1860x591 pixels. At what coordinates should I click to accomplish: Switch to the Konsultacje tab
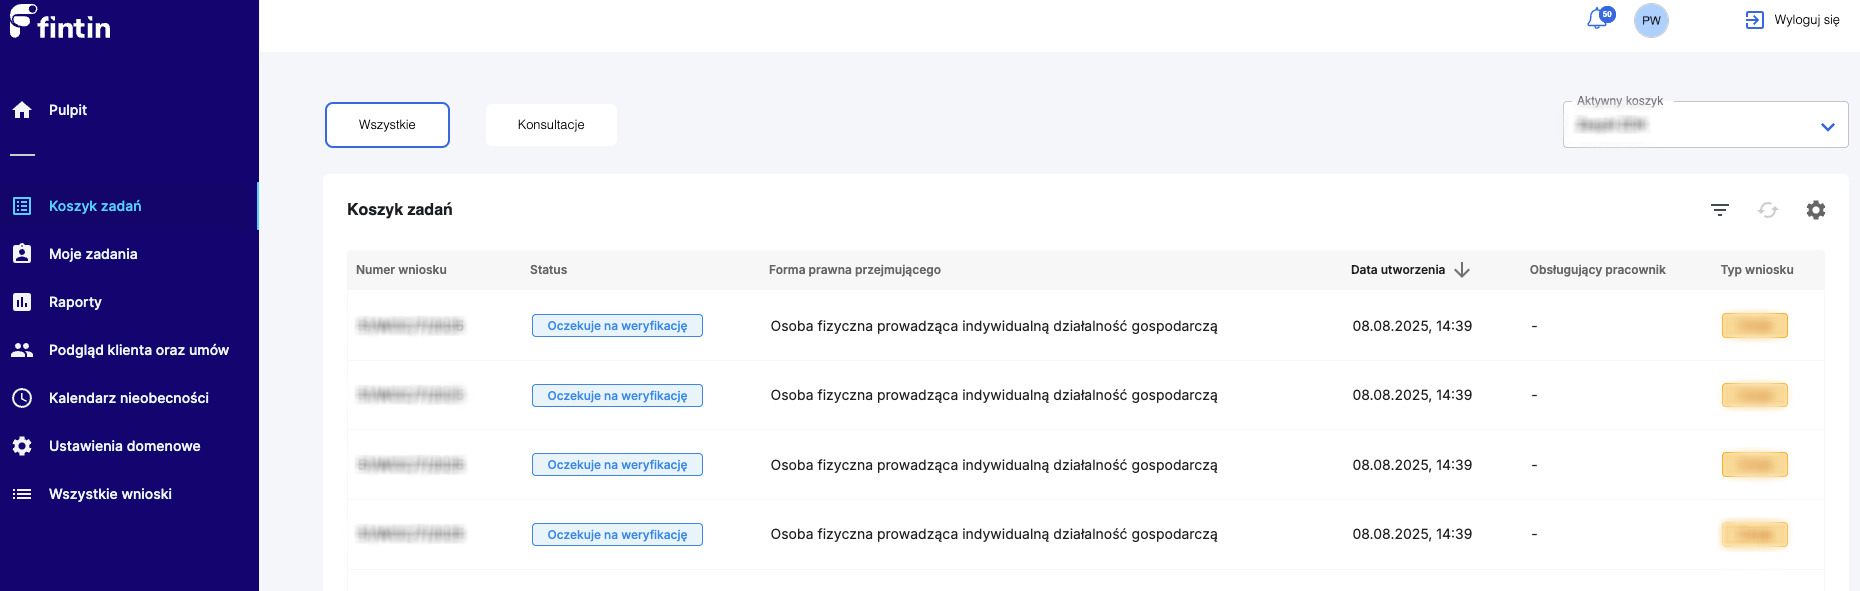coord(551,125)
